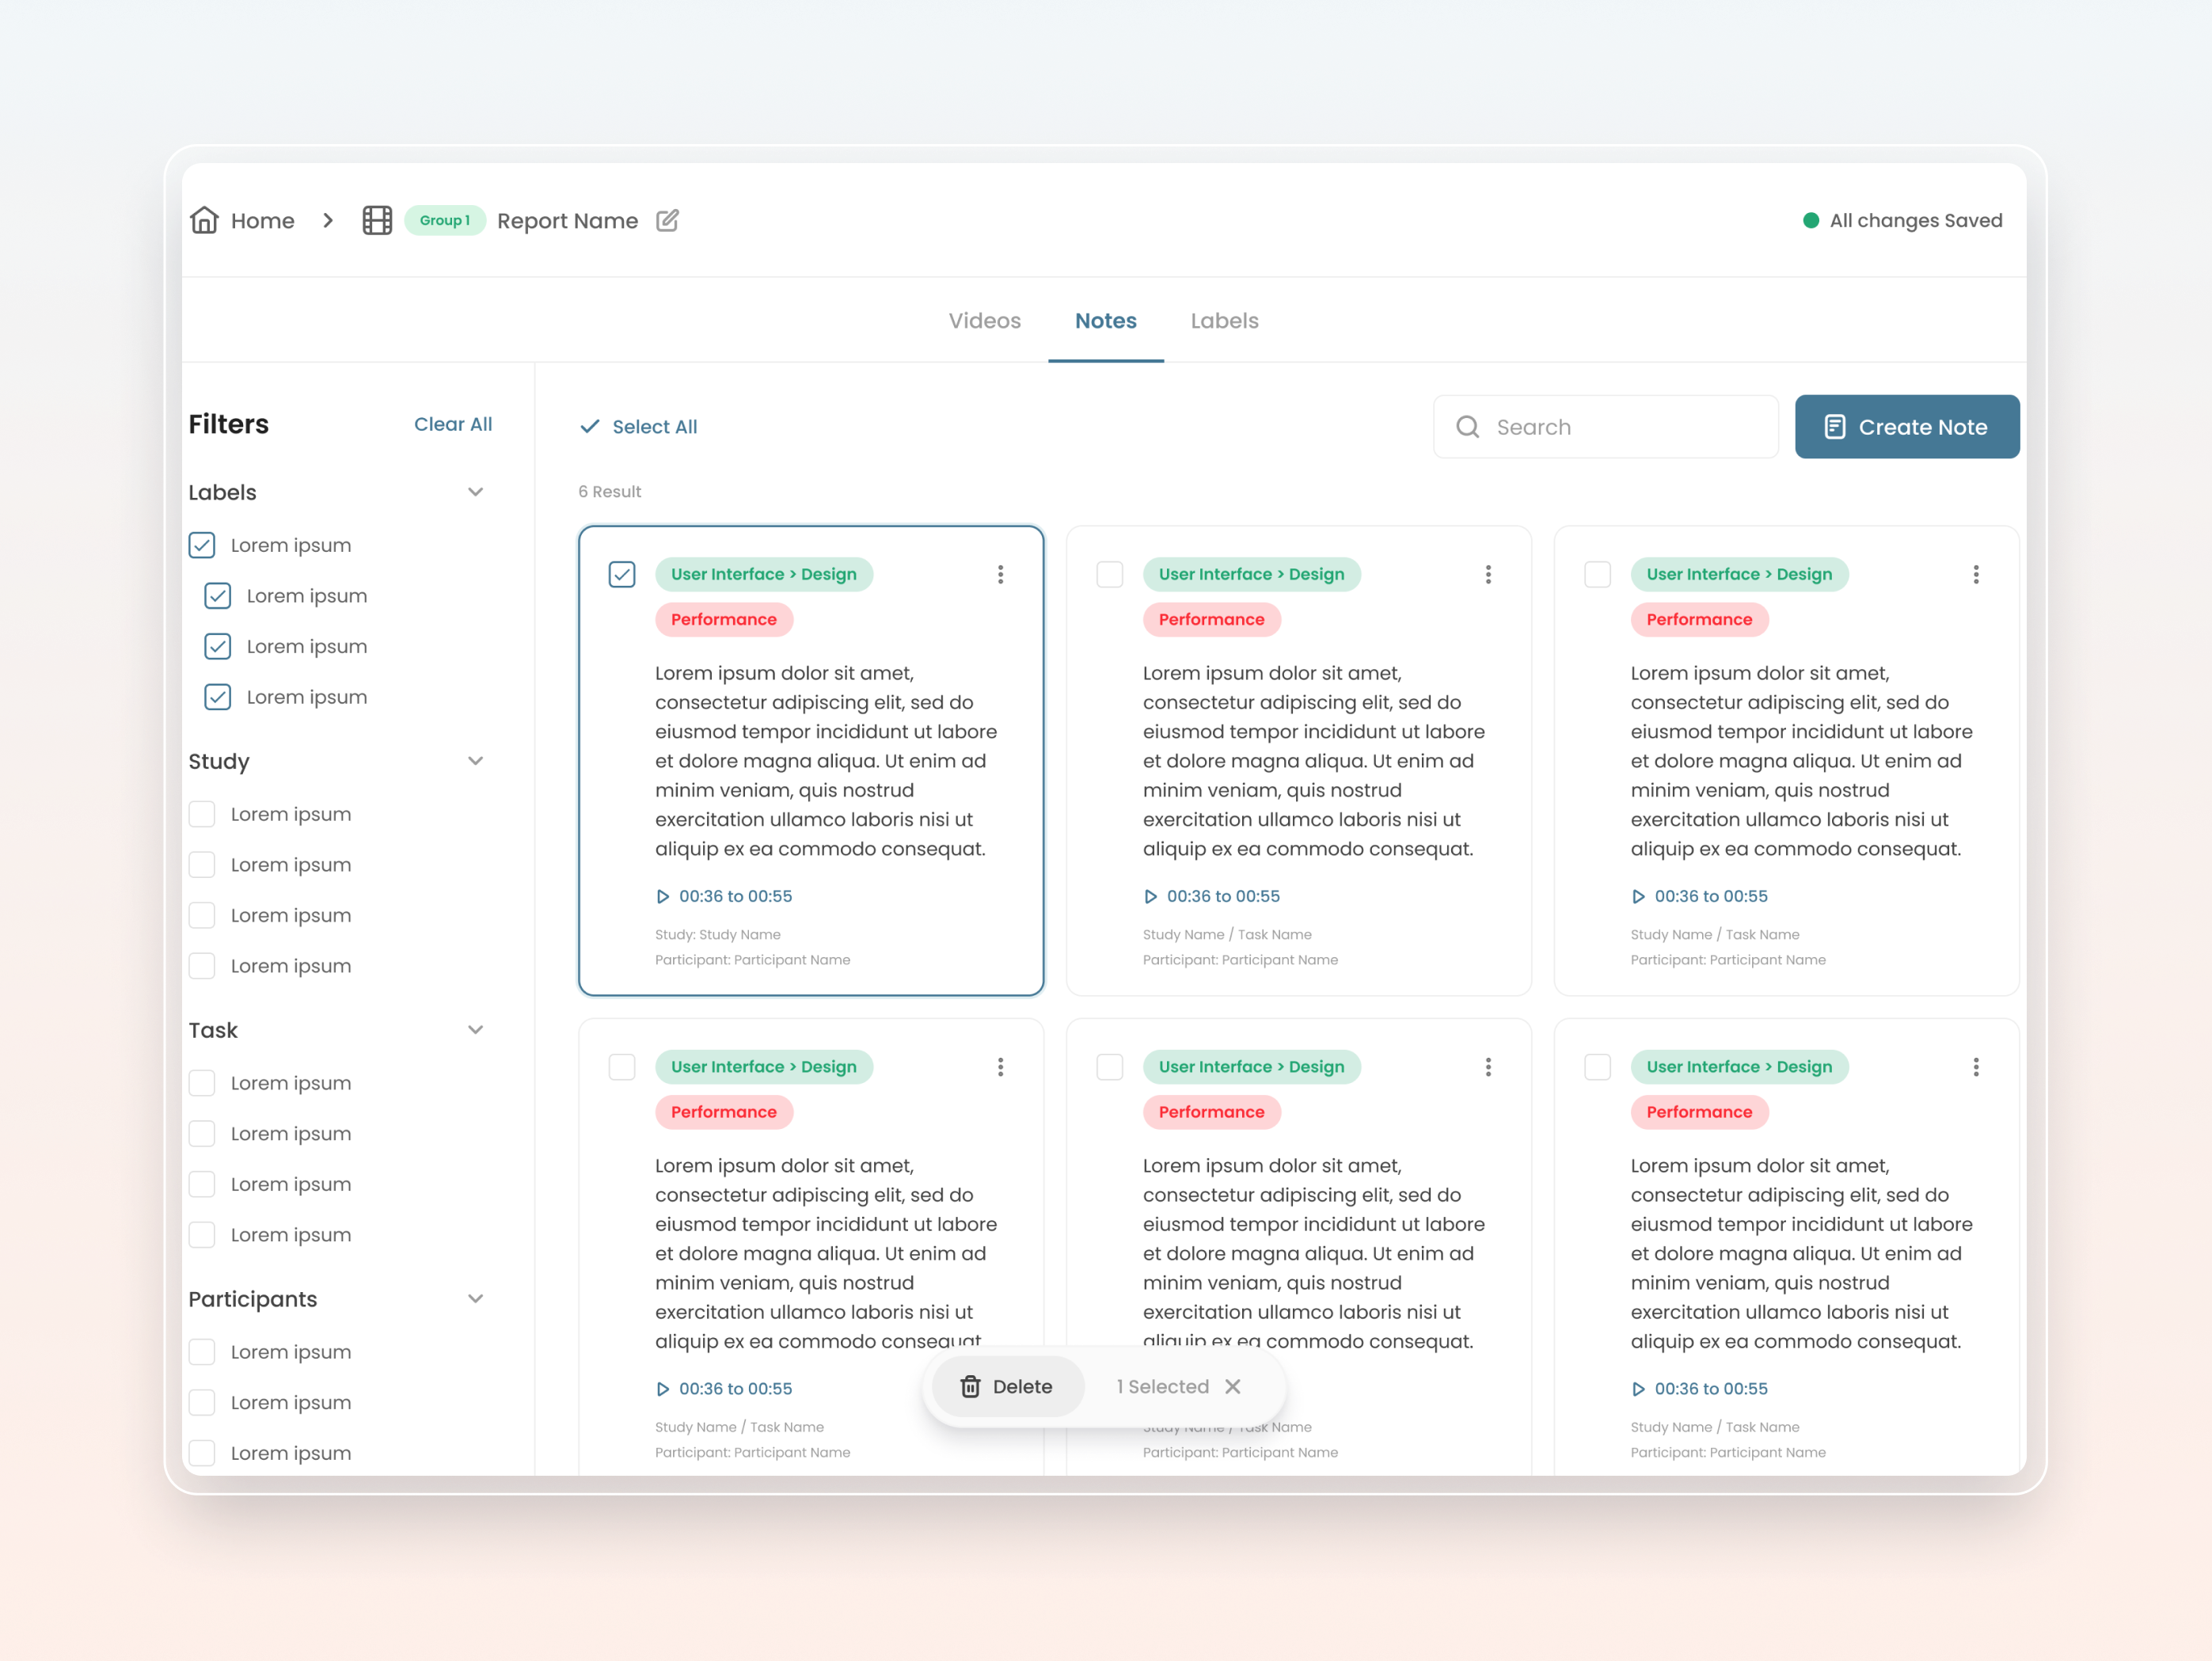Open more options on bottom-right note card

[1976, 1067]
